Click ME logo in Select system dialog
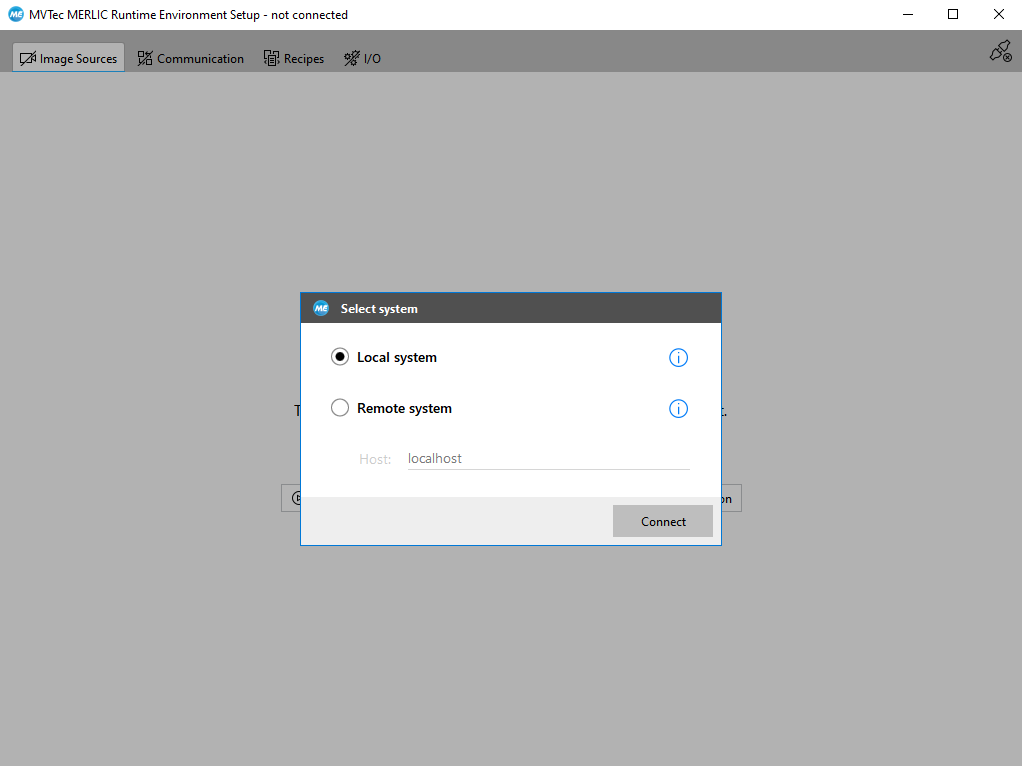Viewport: 1022px width, 766px height. coord(321,309)
